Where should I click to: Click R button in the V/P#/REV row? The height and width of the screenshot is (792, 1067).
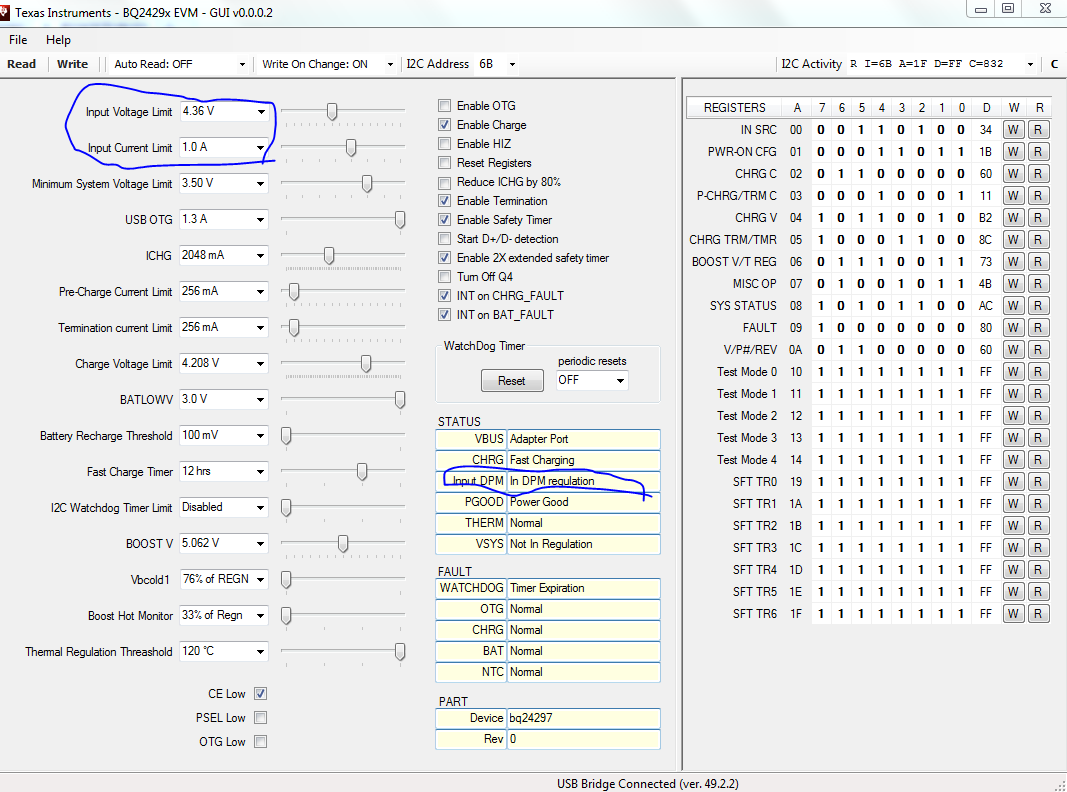click(x=1038, y=350)
